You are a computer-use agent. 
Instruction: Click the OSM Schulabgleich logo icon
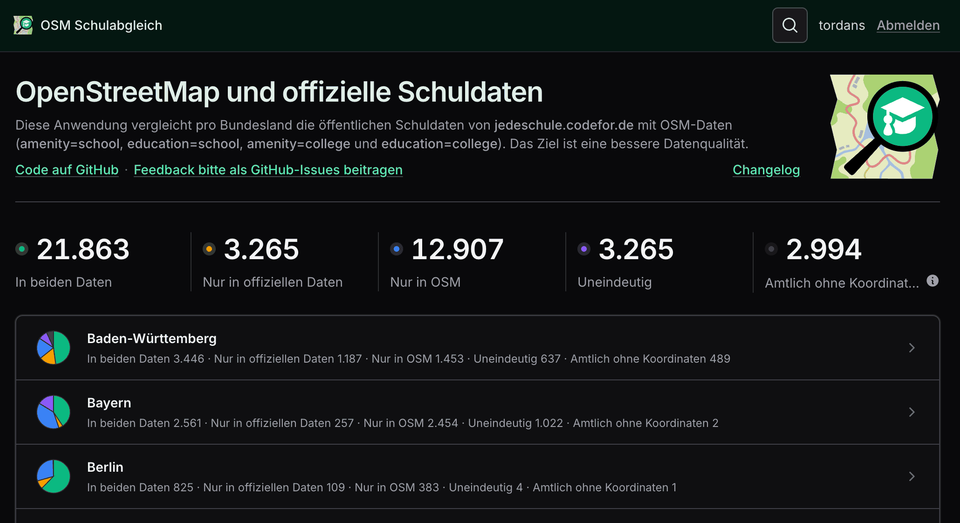tap(23, 25)
